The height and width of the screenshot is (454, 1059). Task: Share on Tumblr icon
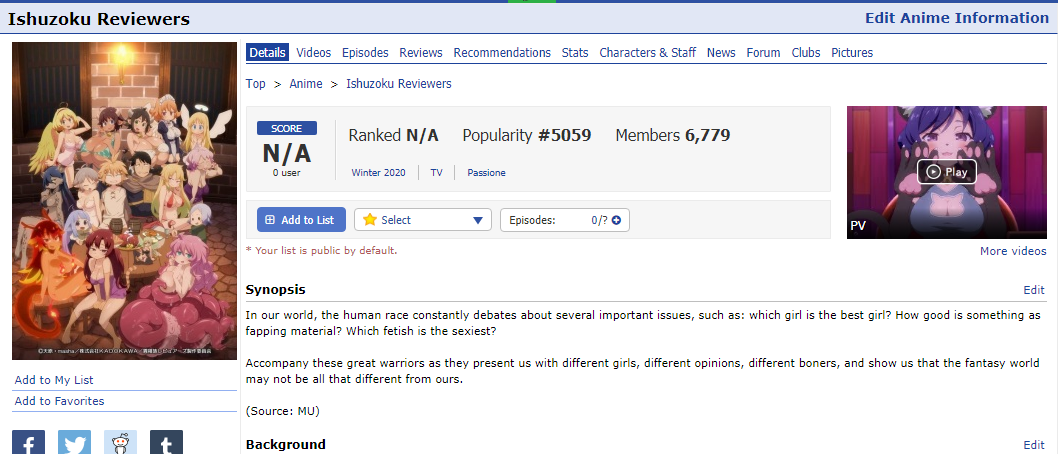pos(166,442)
